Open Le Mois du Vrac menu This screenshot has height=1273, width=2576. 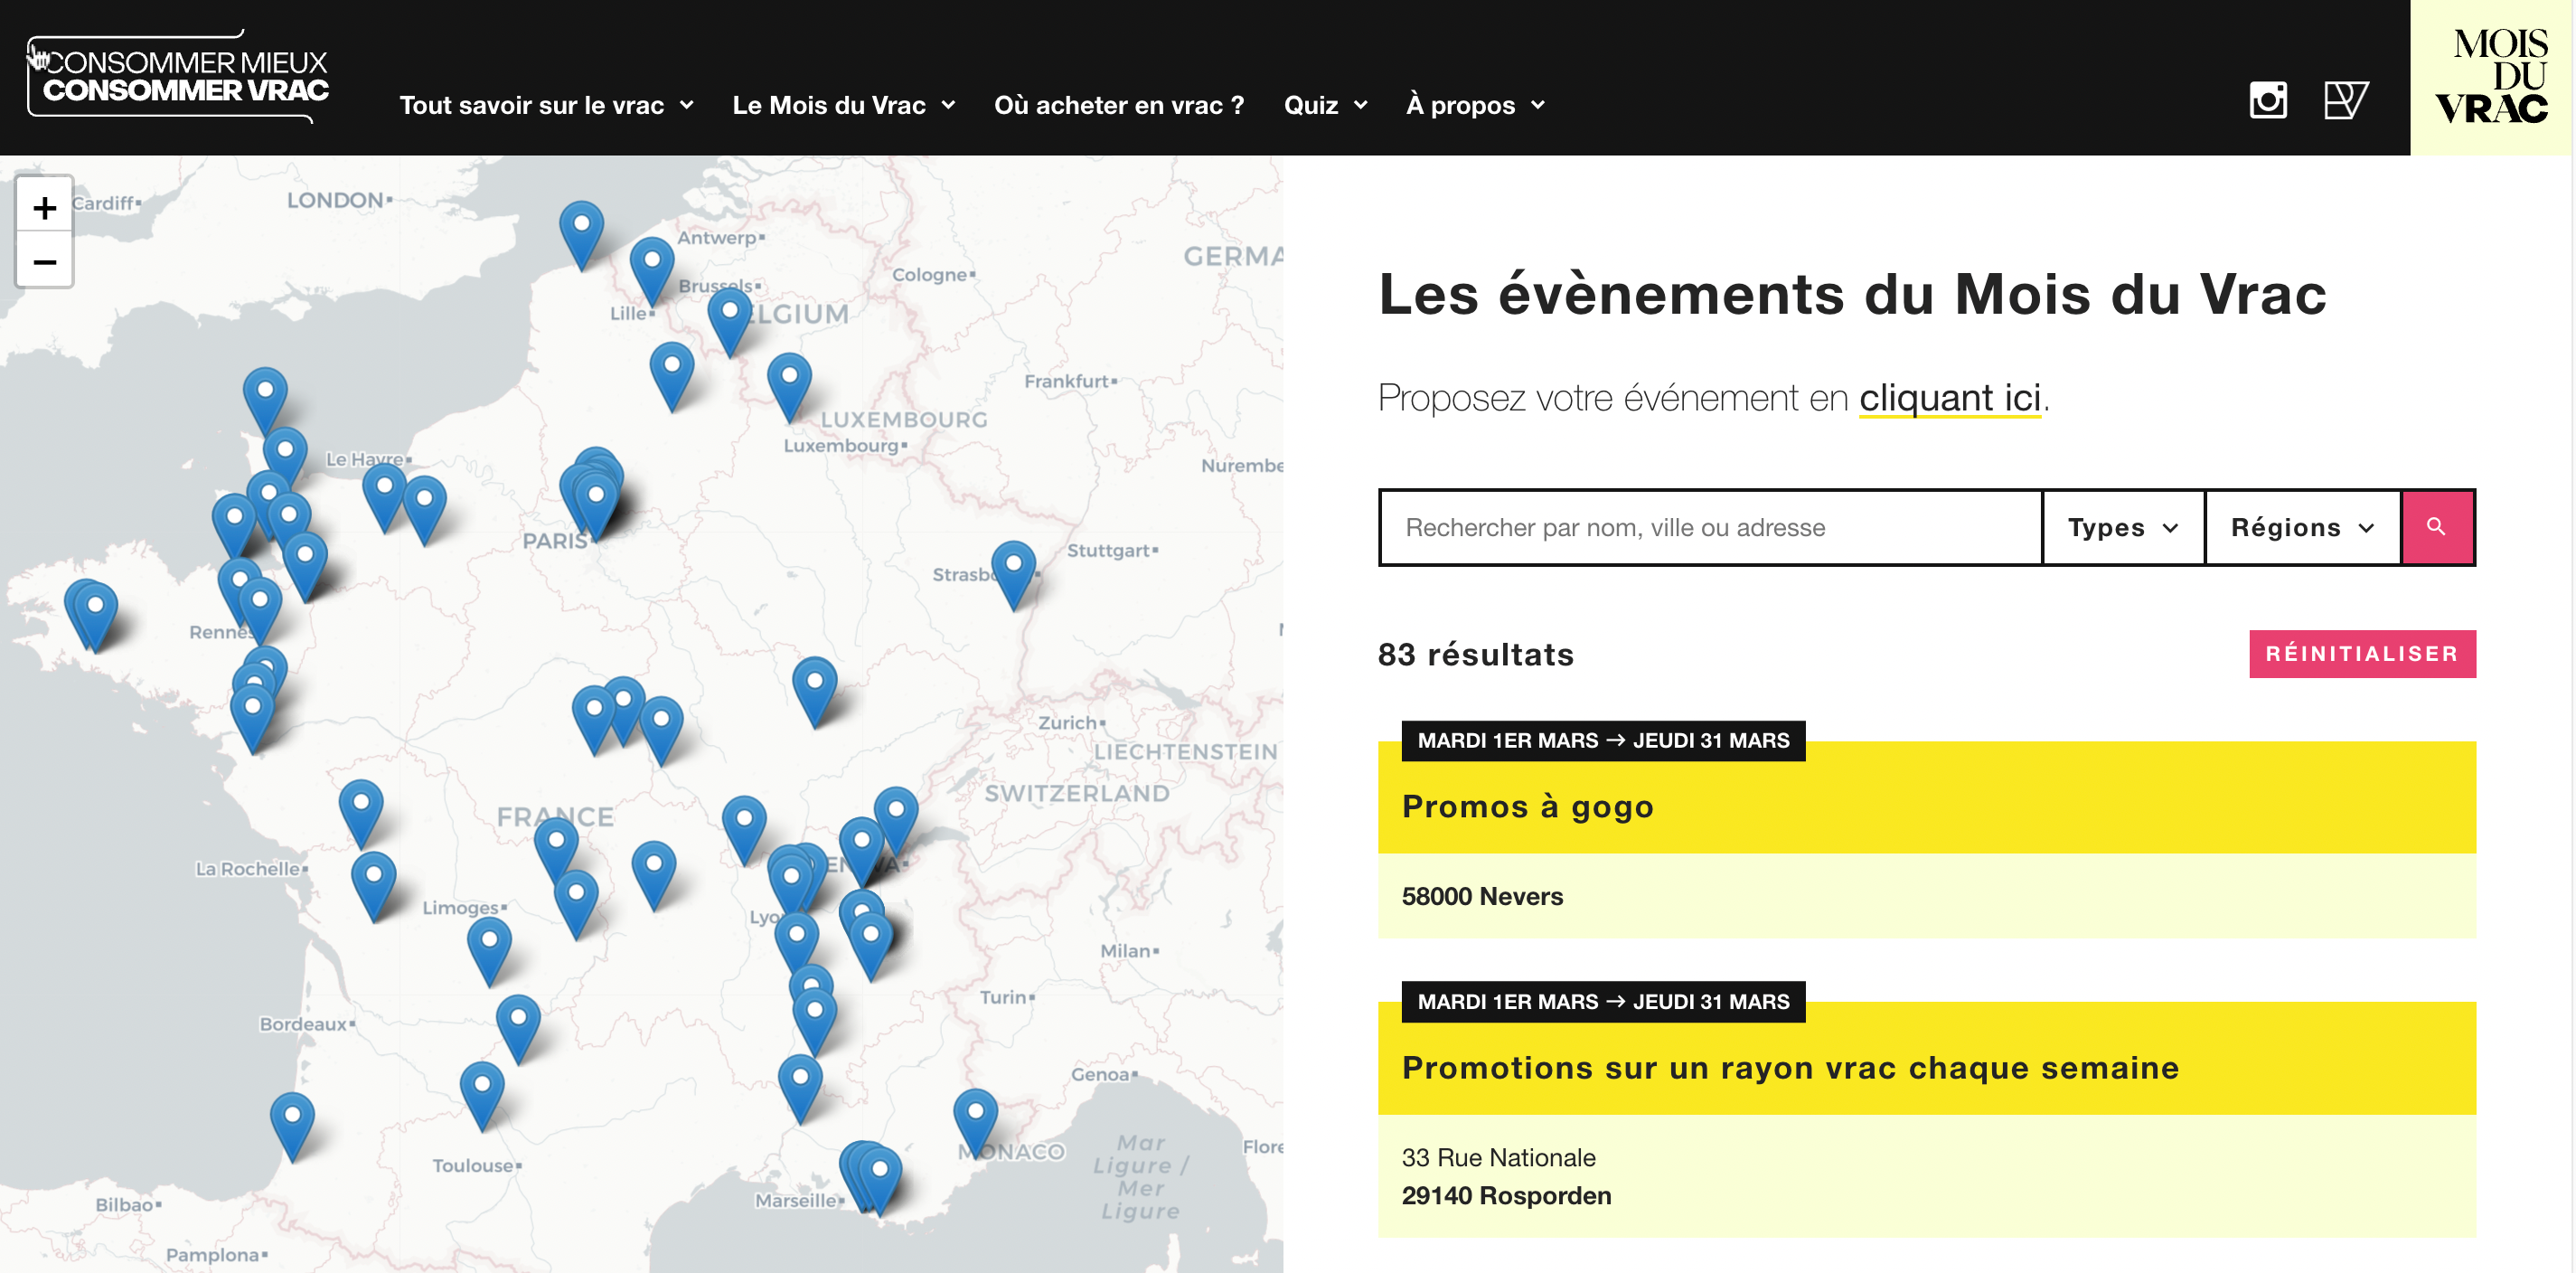(x=843, y=105)
